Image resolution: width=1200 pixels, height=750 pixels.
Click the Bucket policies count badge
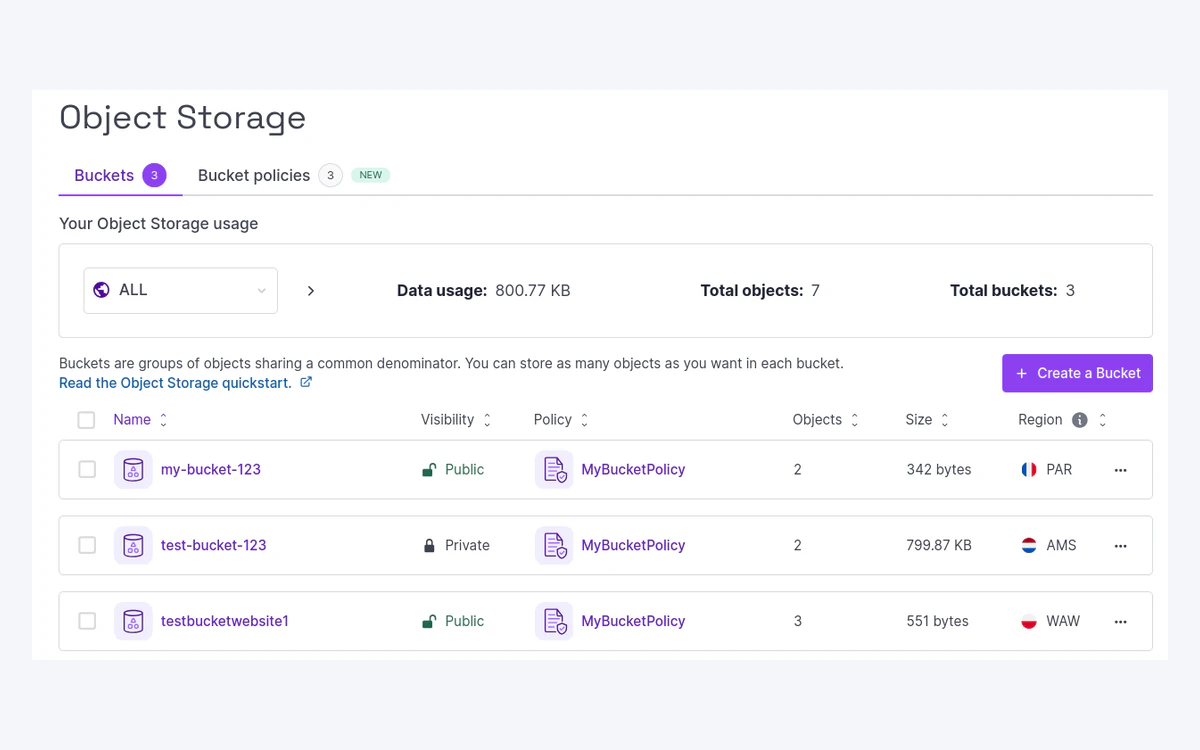coord(330,175)
